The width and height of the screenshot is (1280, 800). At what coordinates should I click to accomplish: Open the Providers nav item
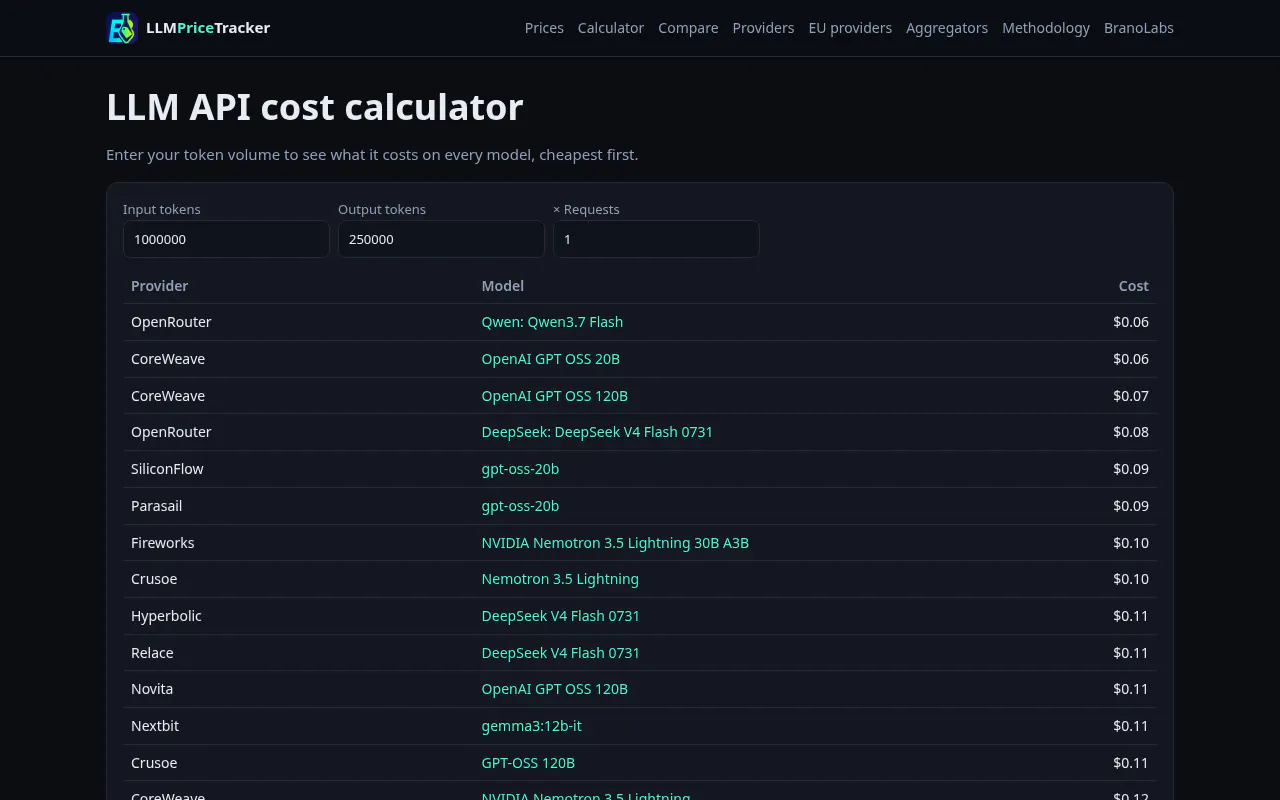(x=763, y=28)
